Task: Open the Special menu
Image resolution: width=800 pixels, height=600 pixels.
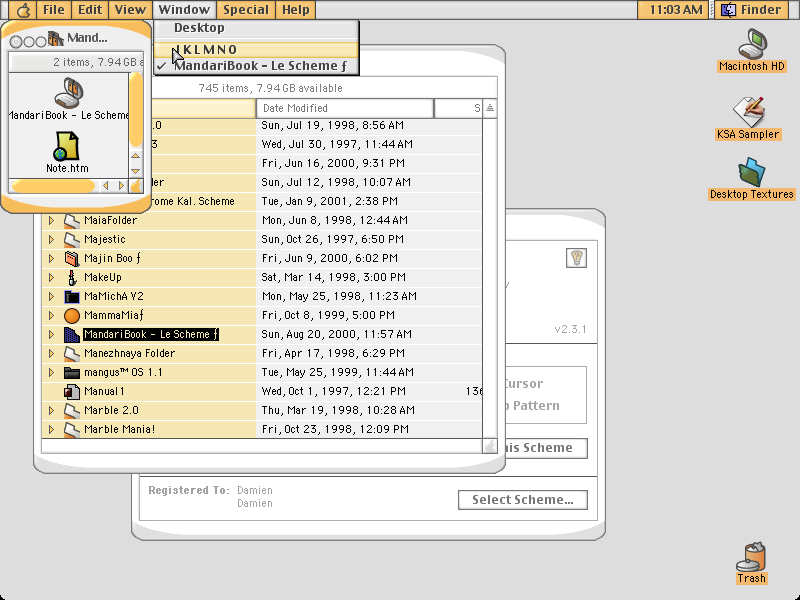Action: pyautogui.click(x=245, y=10)
